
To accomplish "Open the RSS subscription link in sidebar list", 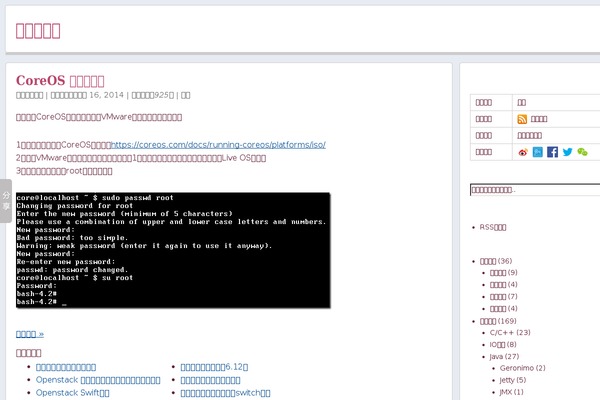I will (x=493, y=227).
